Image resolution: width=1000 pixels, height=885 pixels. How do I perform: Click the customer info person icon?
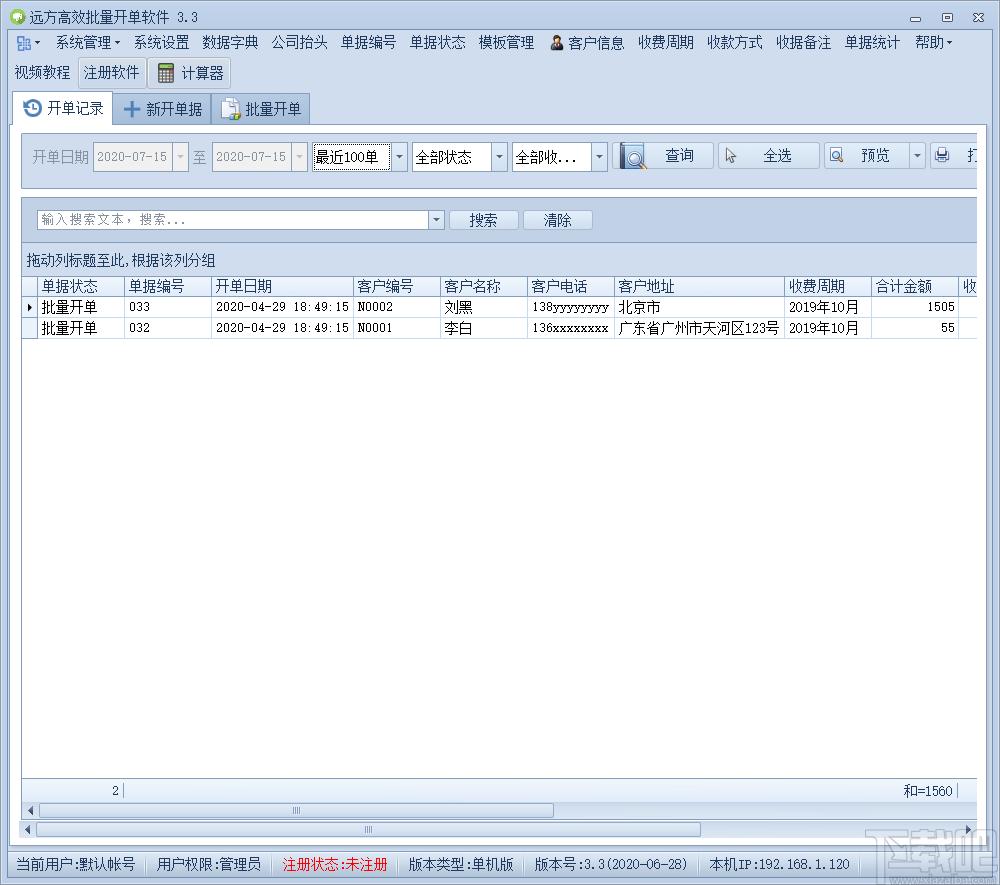pyautogui.click(x=556, y=43)
